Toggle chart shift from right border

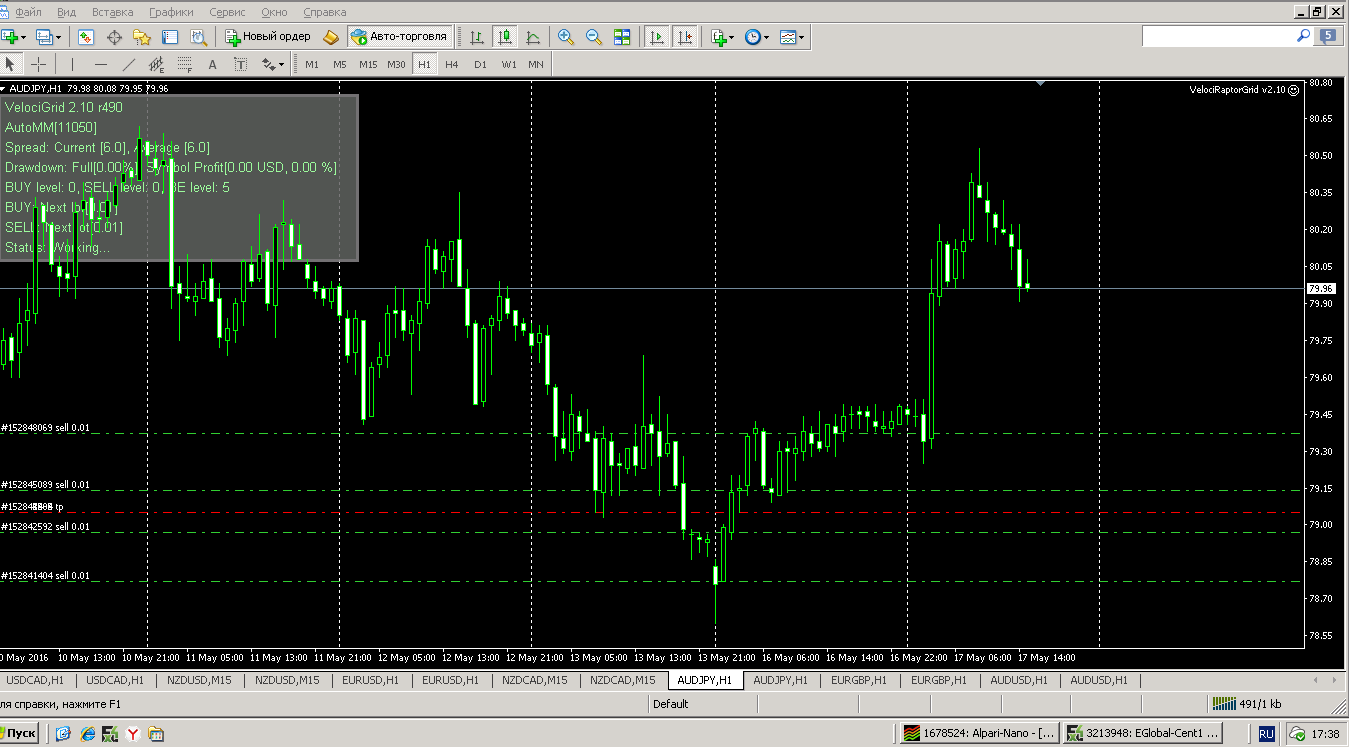tap(685, 37)
